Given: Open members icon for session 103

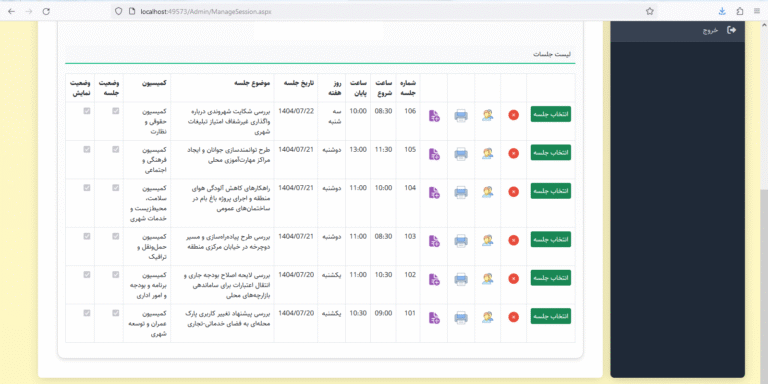Looking at the screenshot, I should tap(487, 240).
